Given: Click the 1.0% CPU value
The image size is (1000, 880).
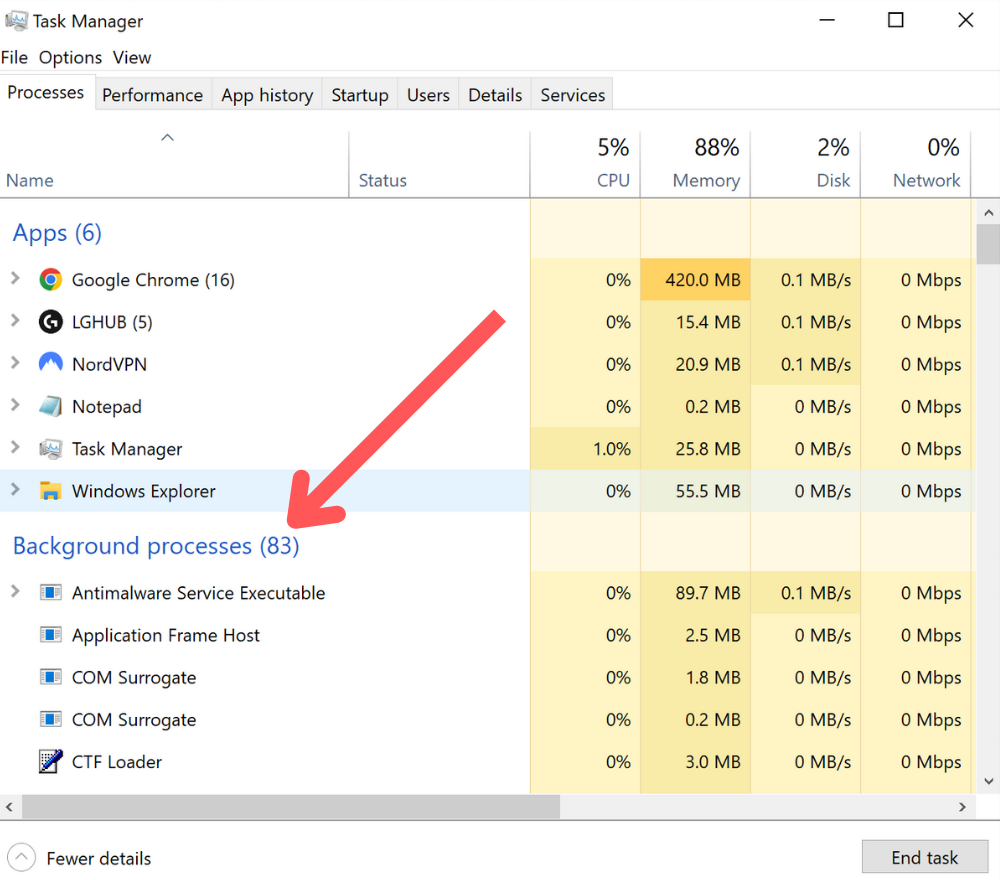Looking at the screenshot, I should click(x=612, y=449).
